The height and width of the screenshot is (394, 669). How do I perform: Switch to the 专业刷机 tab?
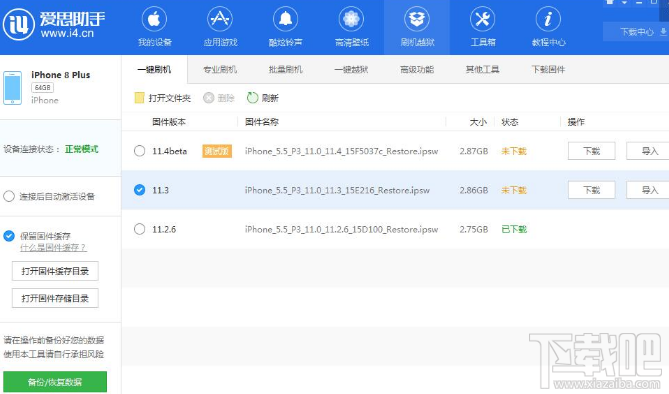[220, 70]
